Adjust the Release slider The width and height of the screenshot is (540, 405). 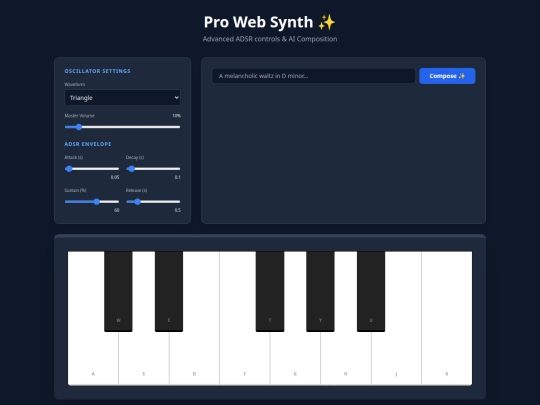tap(153, 202)
